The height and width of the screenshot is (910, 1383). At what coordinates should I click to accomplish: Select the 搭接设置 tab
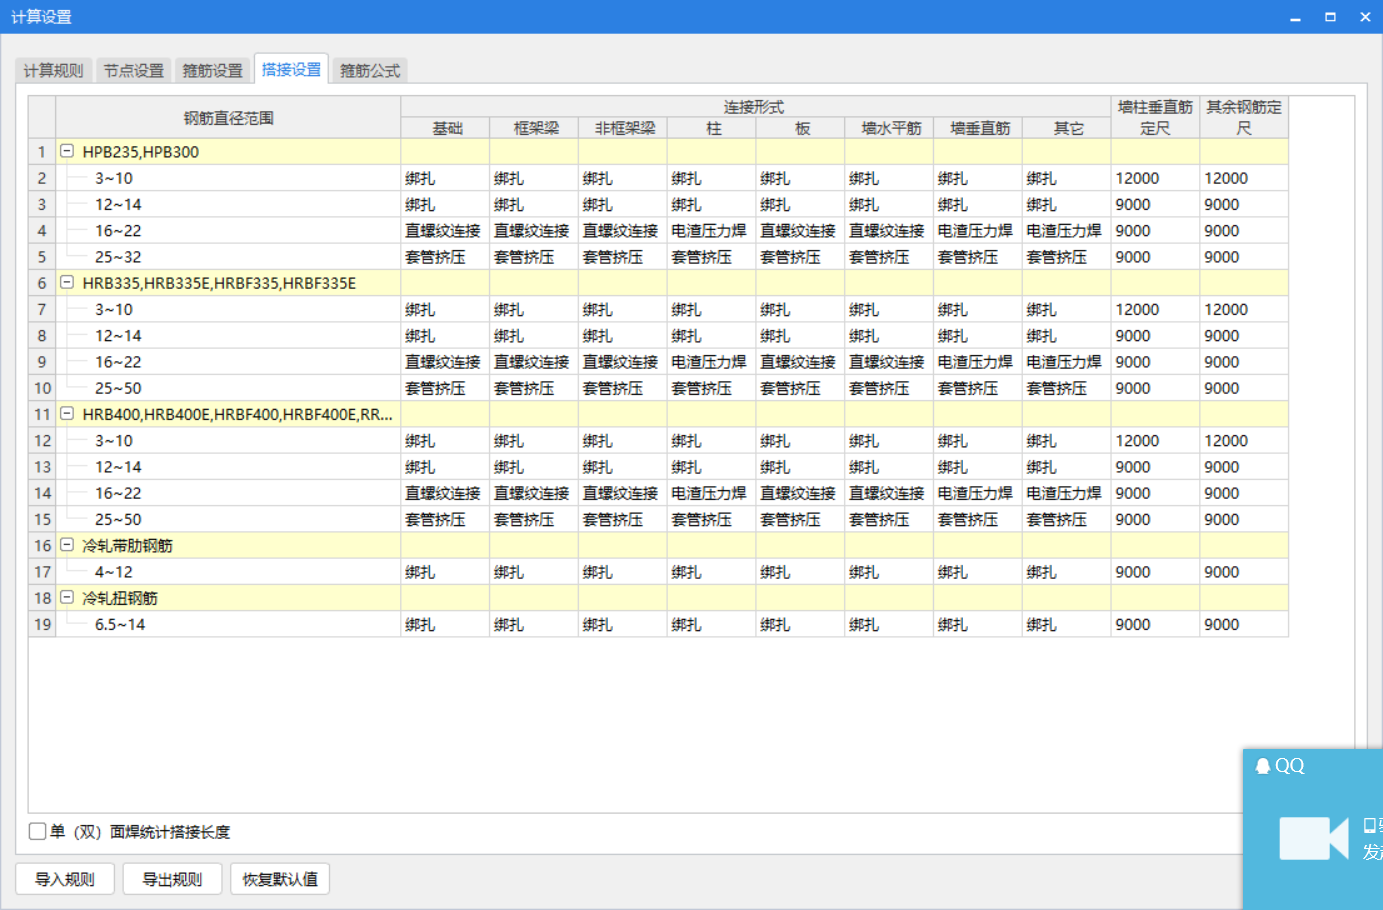click(292, 69)
